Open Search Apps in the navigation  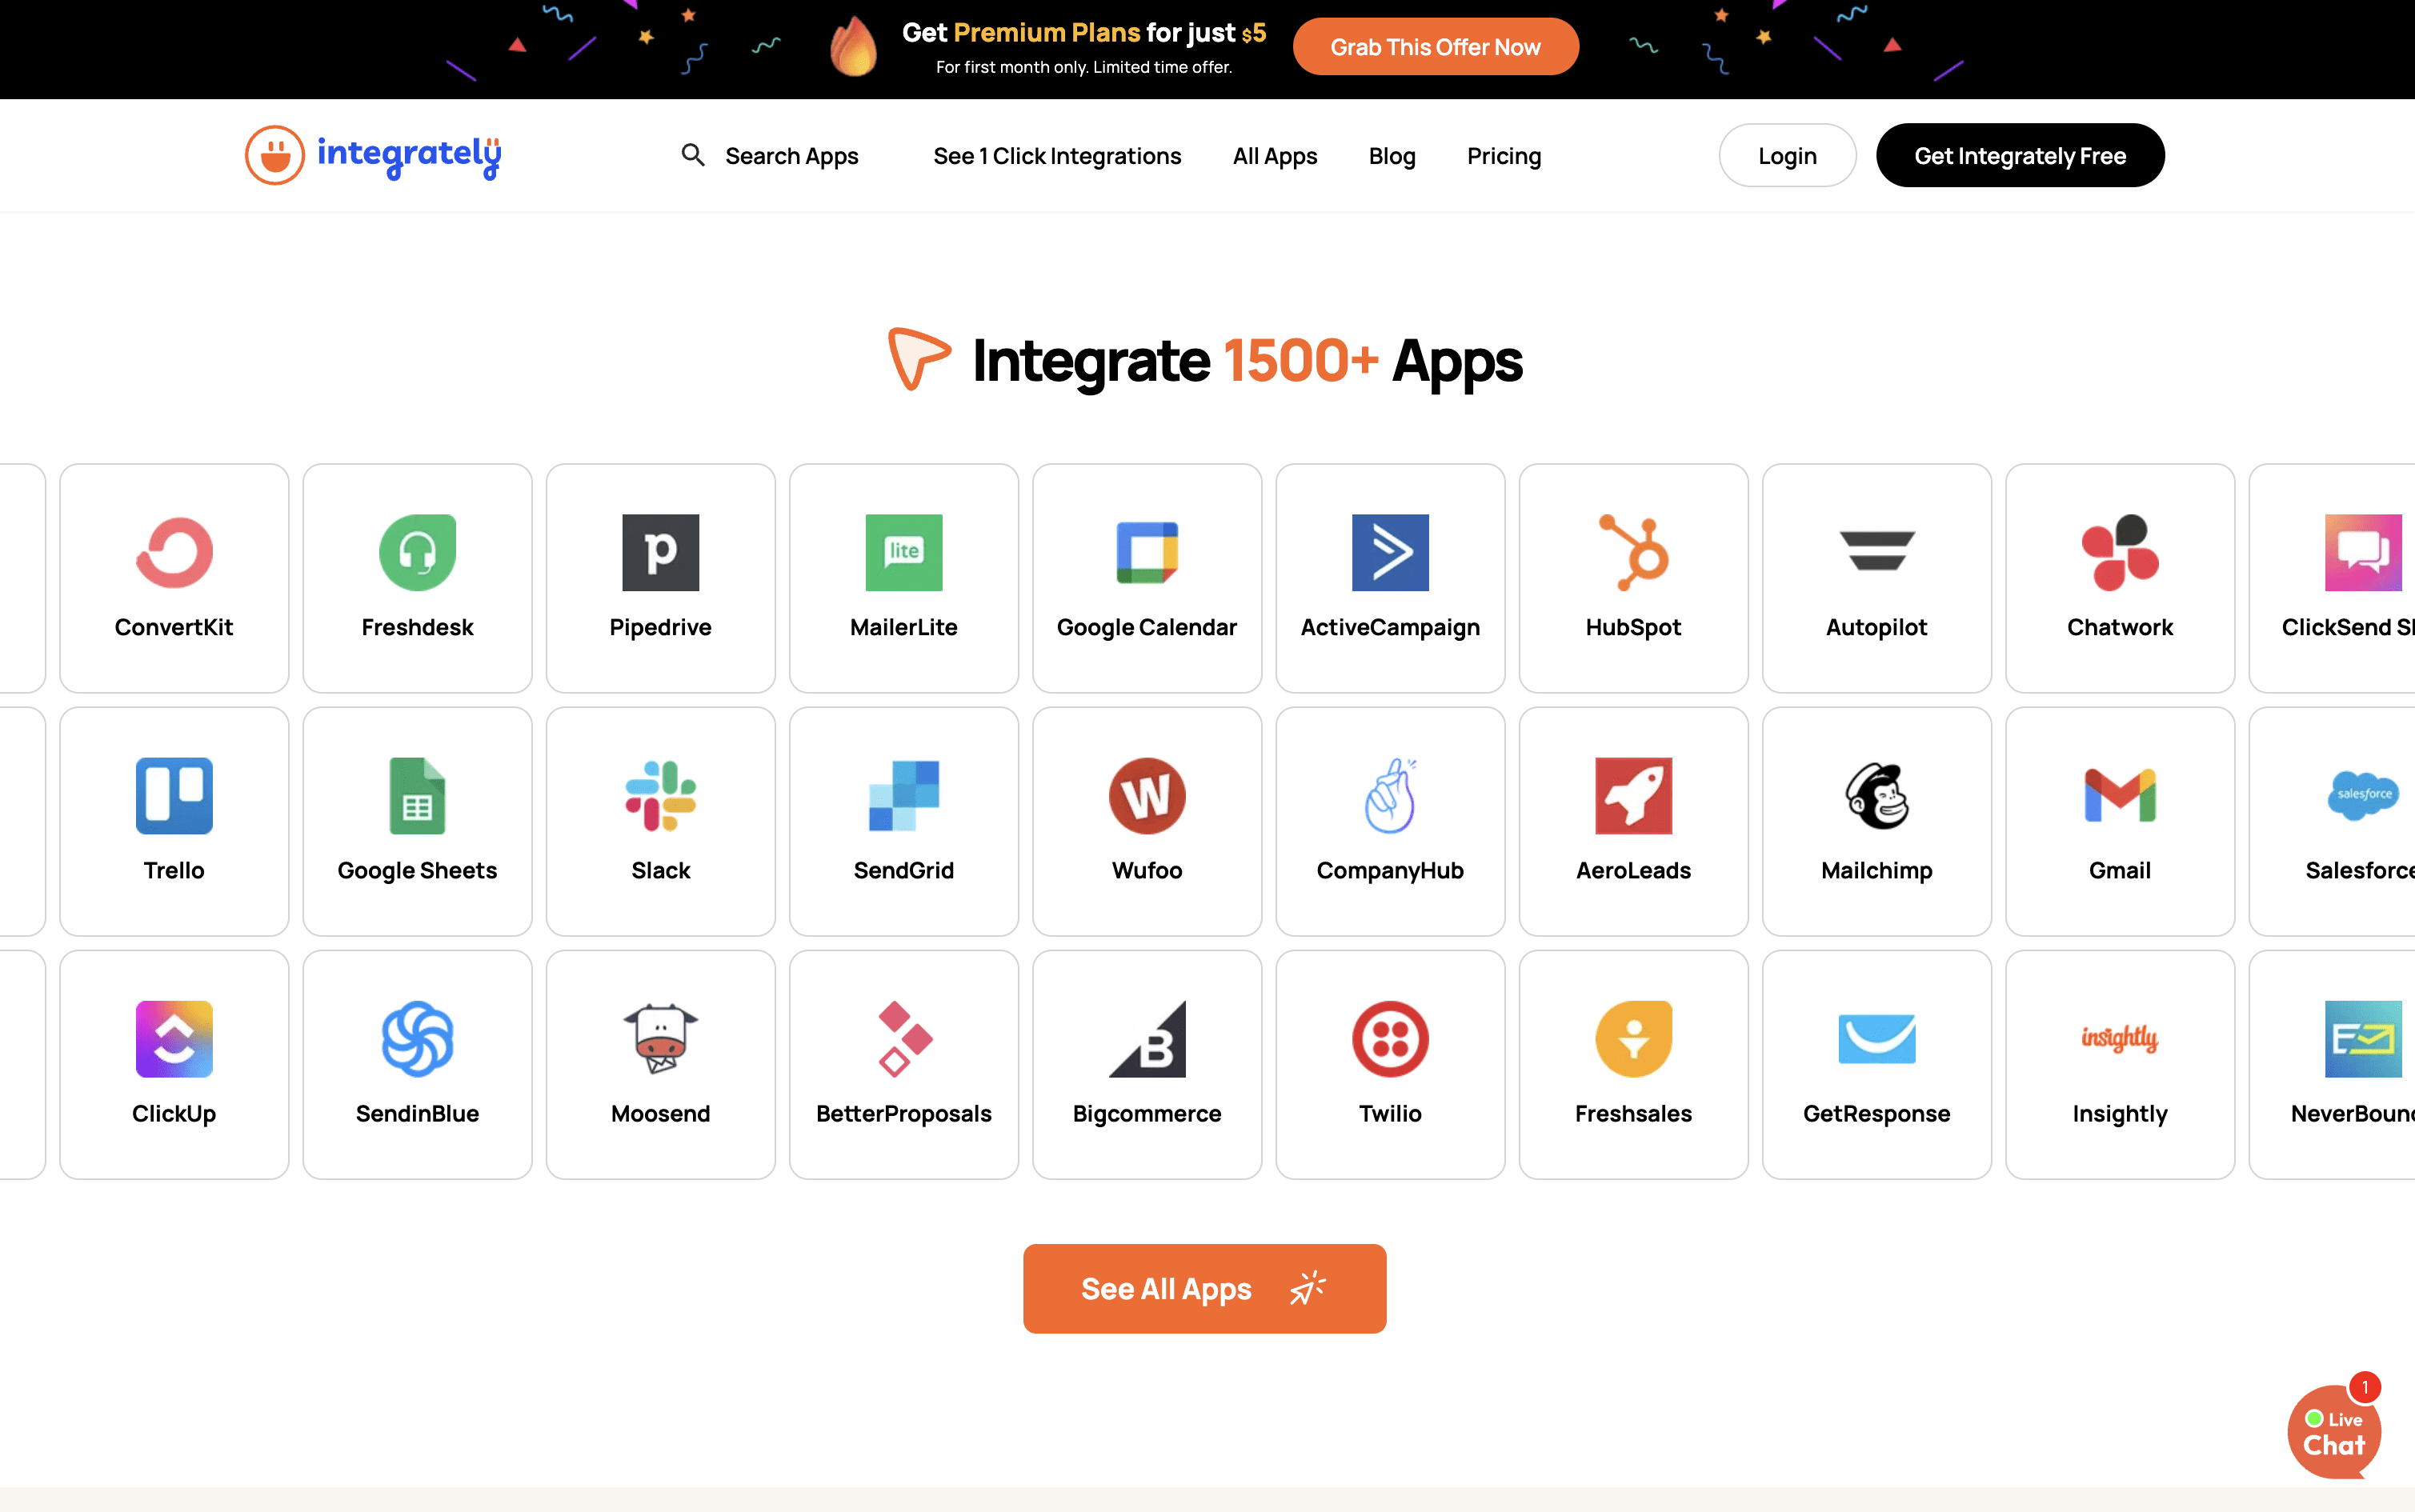[792, 156]
